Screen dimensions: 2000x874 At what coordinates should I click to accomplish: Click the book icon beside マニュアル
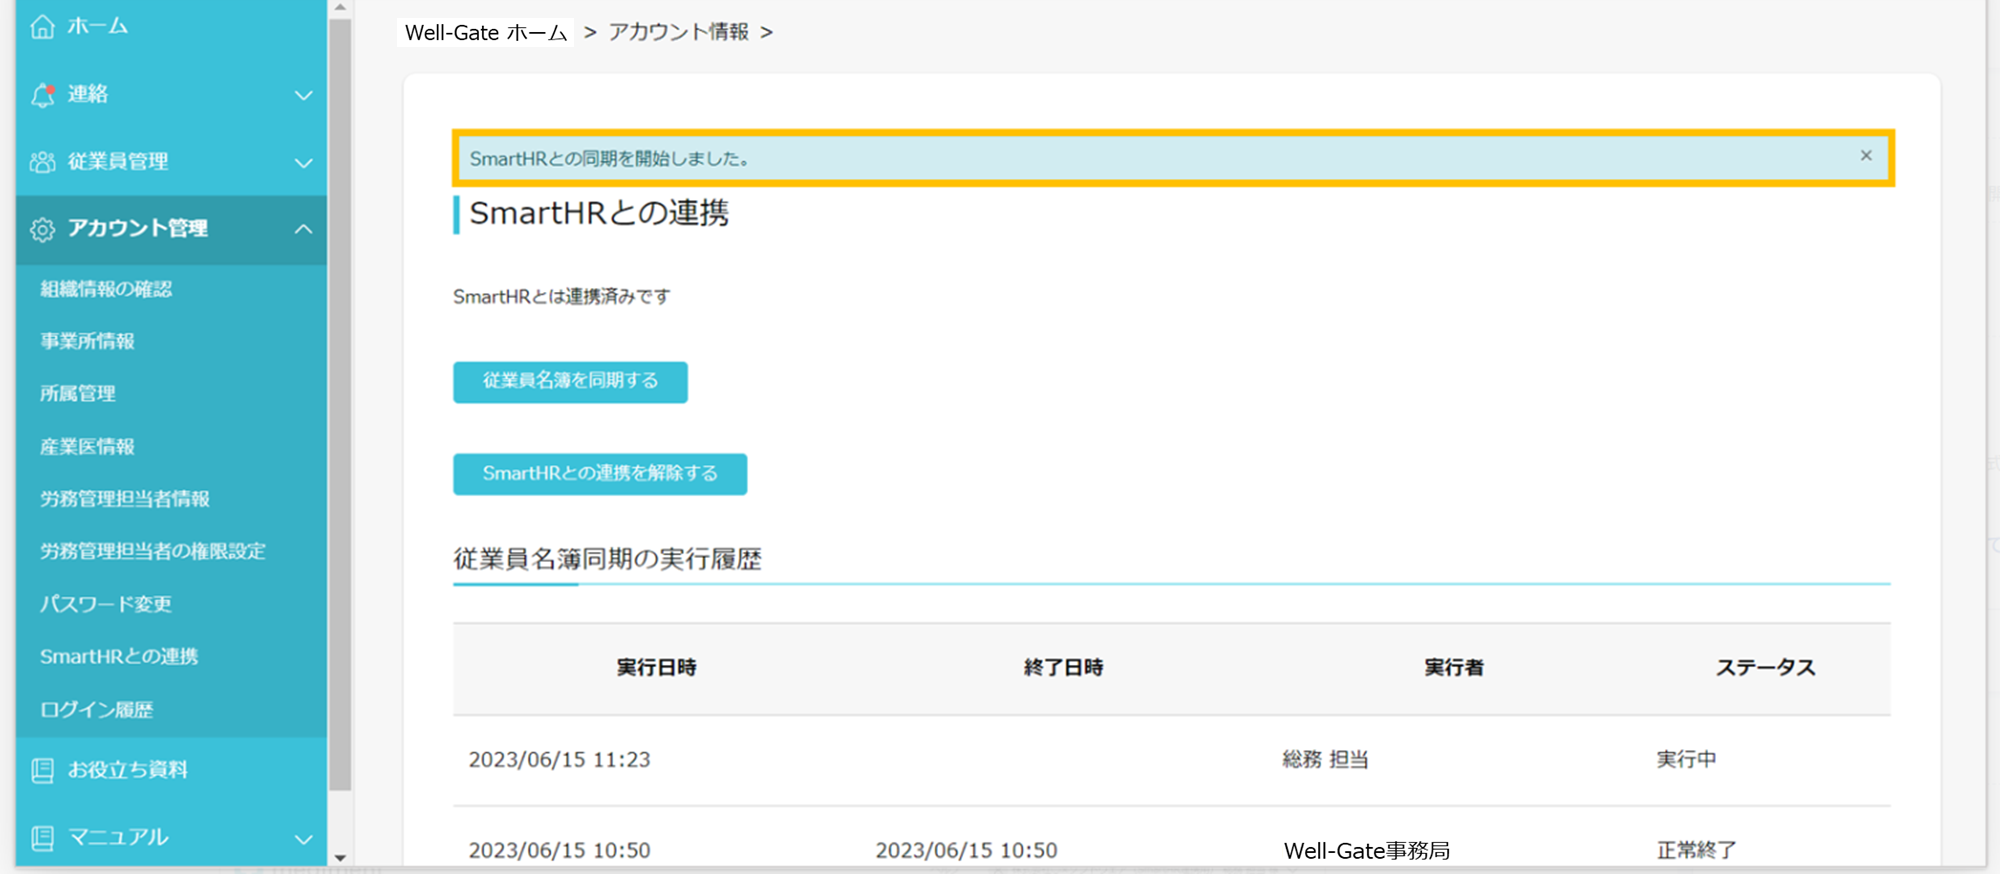coord(42,838)
